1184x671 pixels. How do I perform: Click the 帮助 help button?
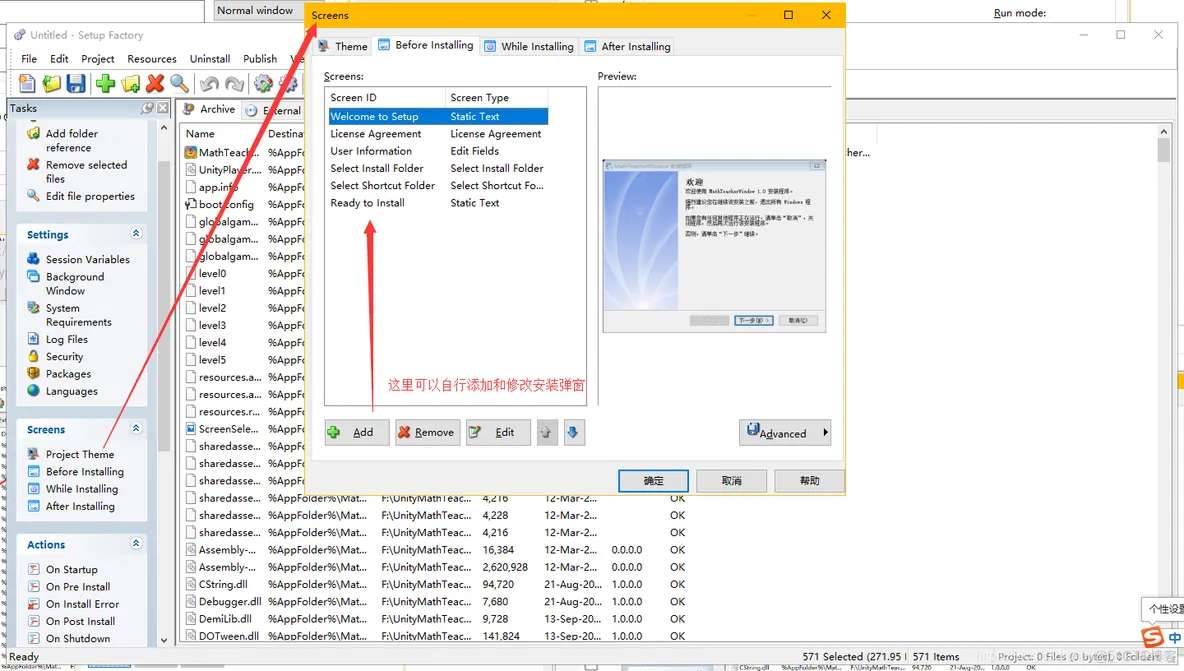[809, 481]
